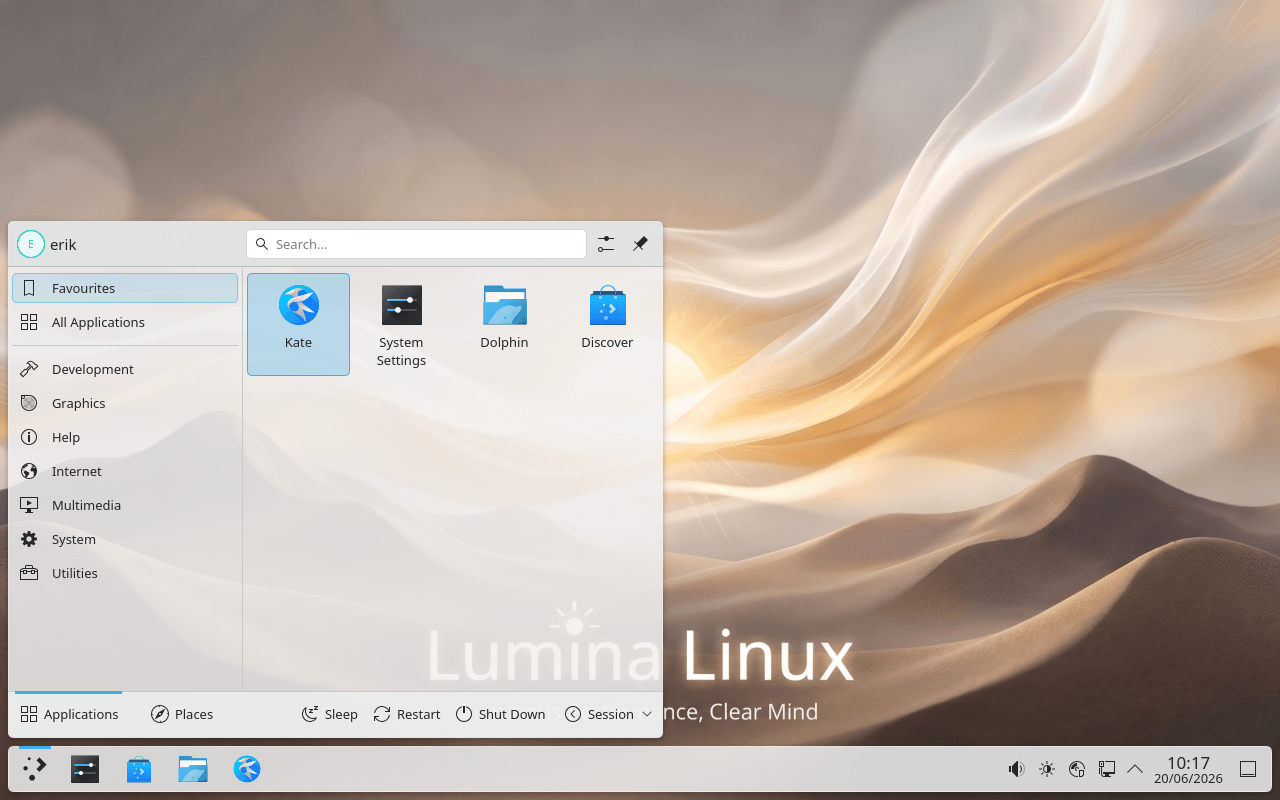The width and height of the screenshot is (1280, 800).
Task: Open launcher configuration sliders icon
Action: point(606,244)
